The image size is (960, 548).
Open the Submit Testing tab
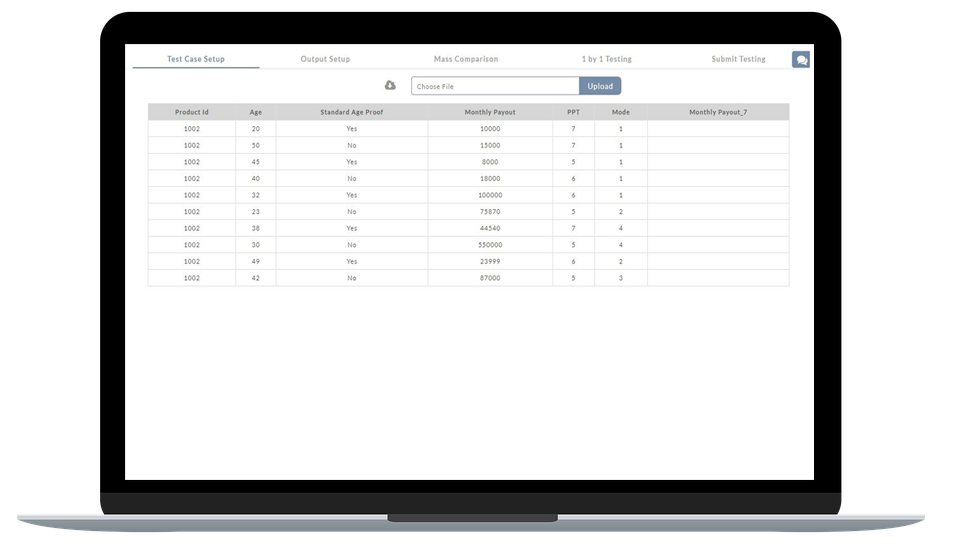pyautogui.click(x=738, y=59)
